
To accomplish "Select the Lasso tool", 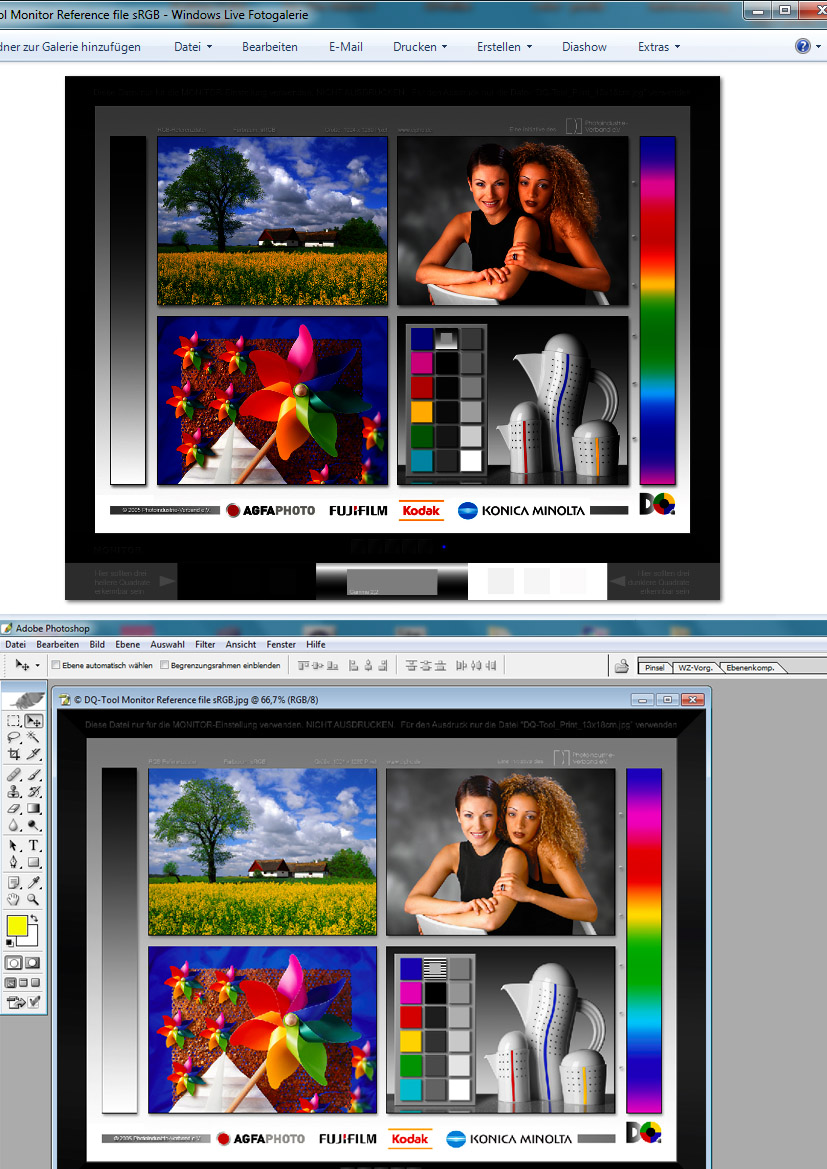I will click(13, 737).
